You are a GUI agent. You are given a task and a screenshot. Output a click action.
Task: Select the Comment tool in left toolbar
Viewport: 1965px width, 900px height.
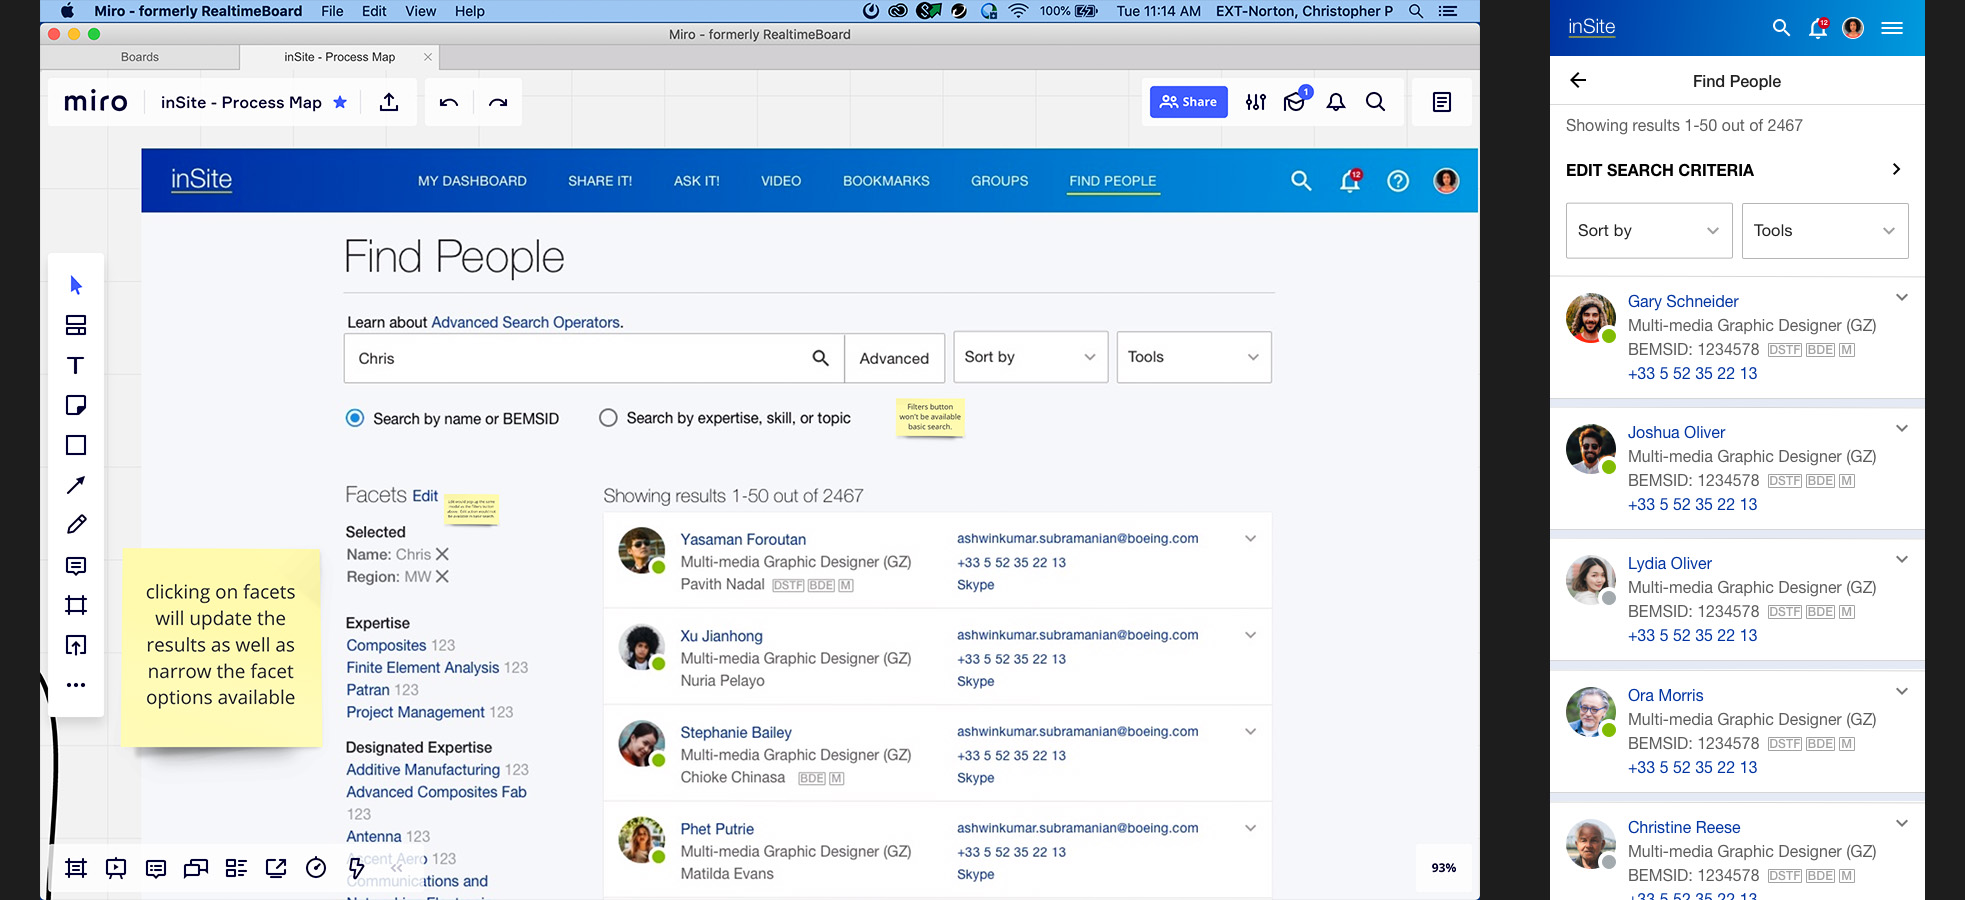(x=76, y=565)
